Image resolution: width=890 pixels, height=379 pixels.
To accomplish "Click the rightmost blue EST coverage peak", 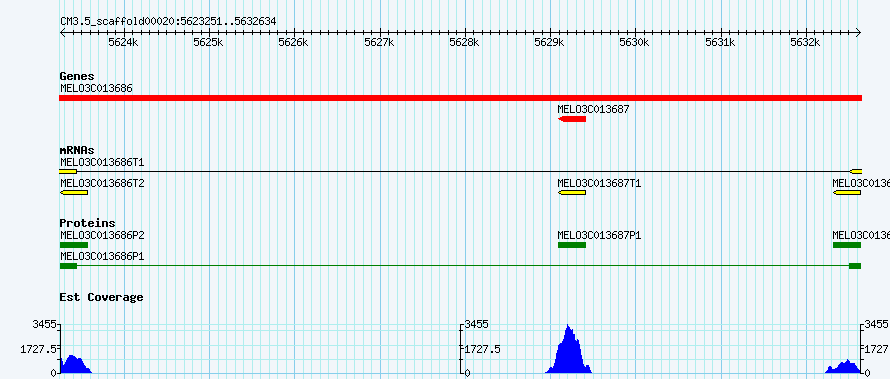I will [843, 367].
